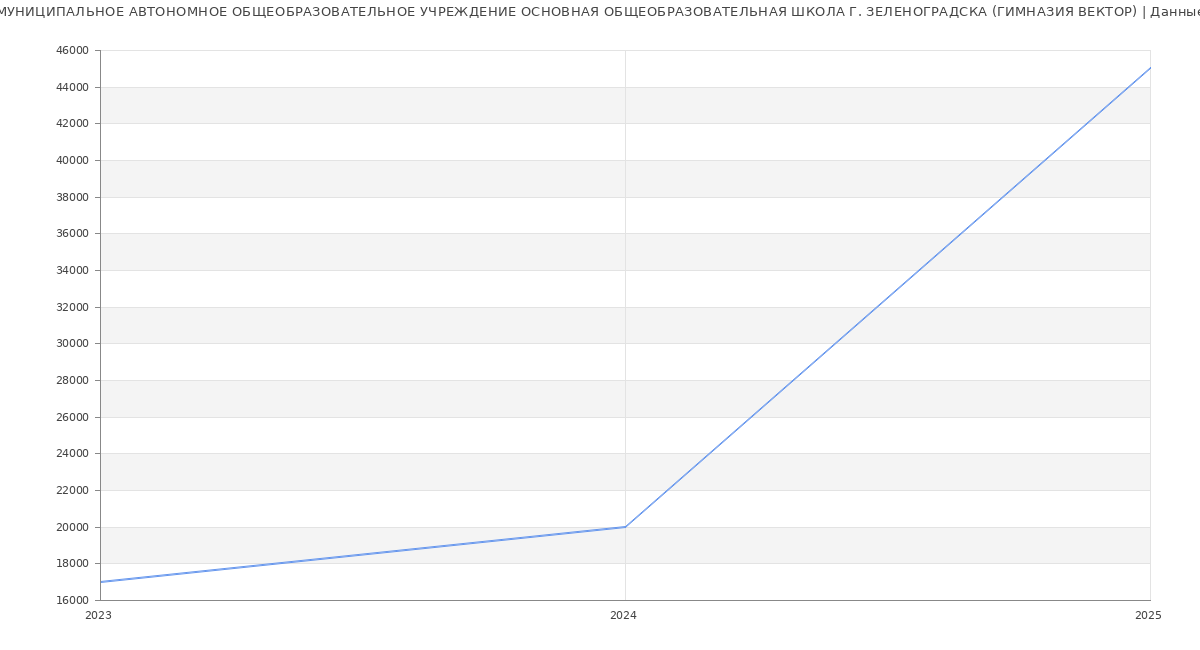Viewport: 1200px width, 650px height.
Task: Click the 24000 y-axis label
Action: 72,453
